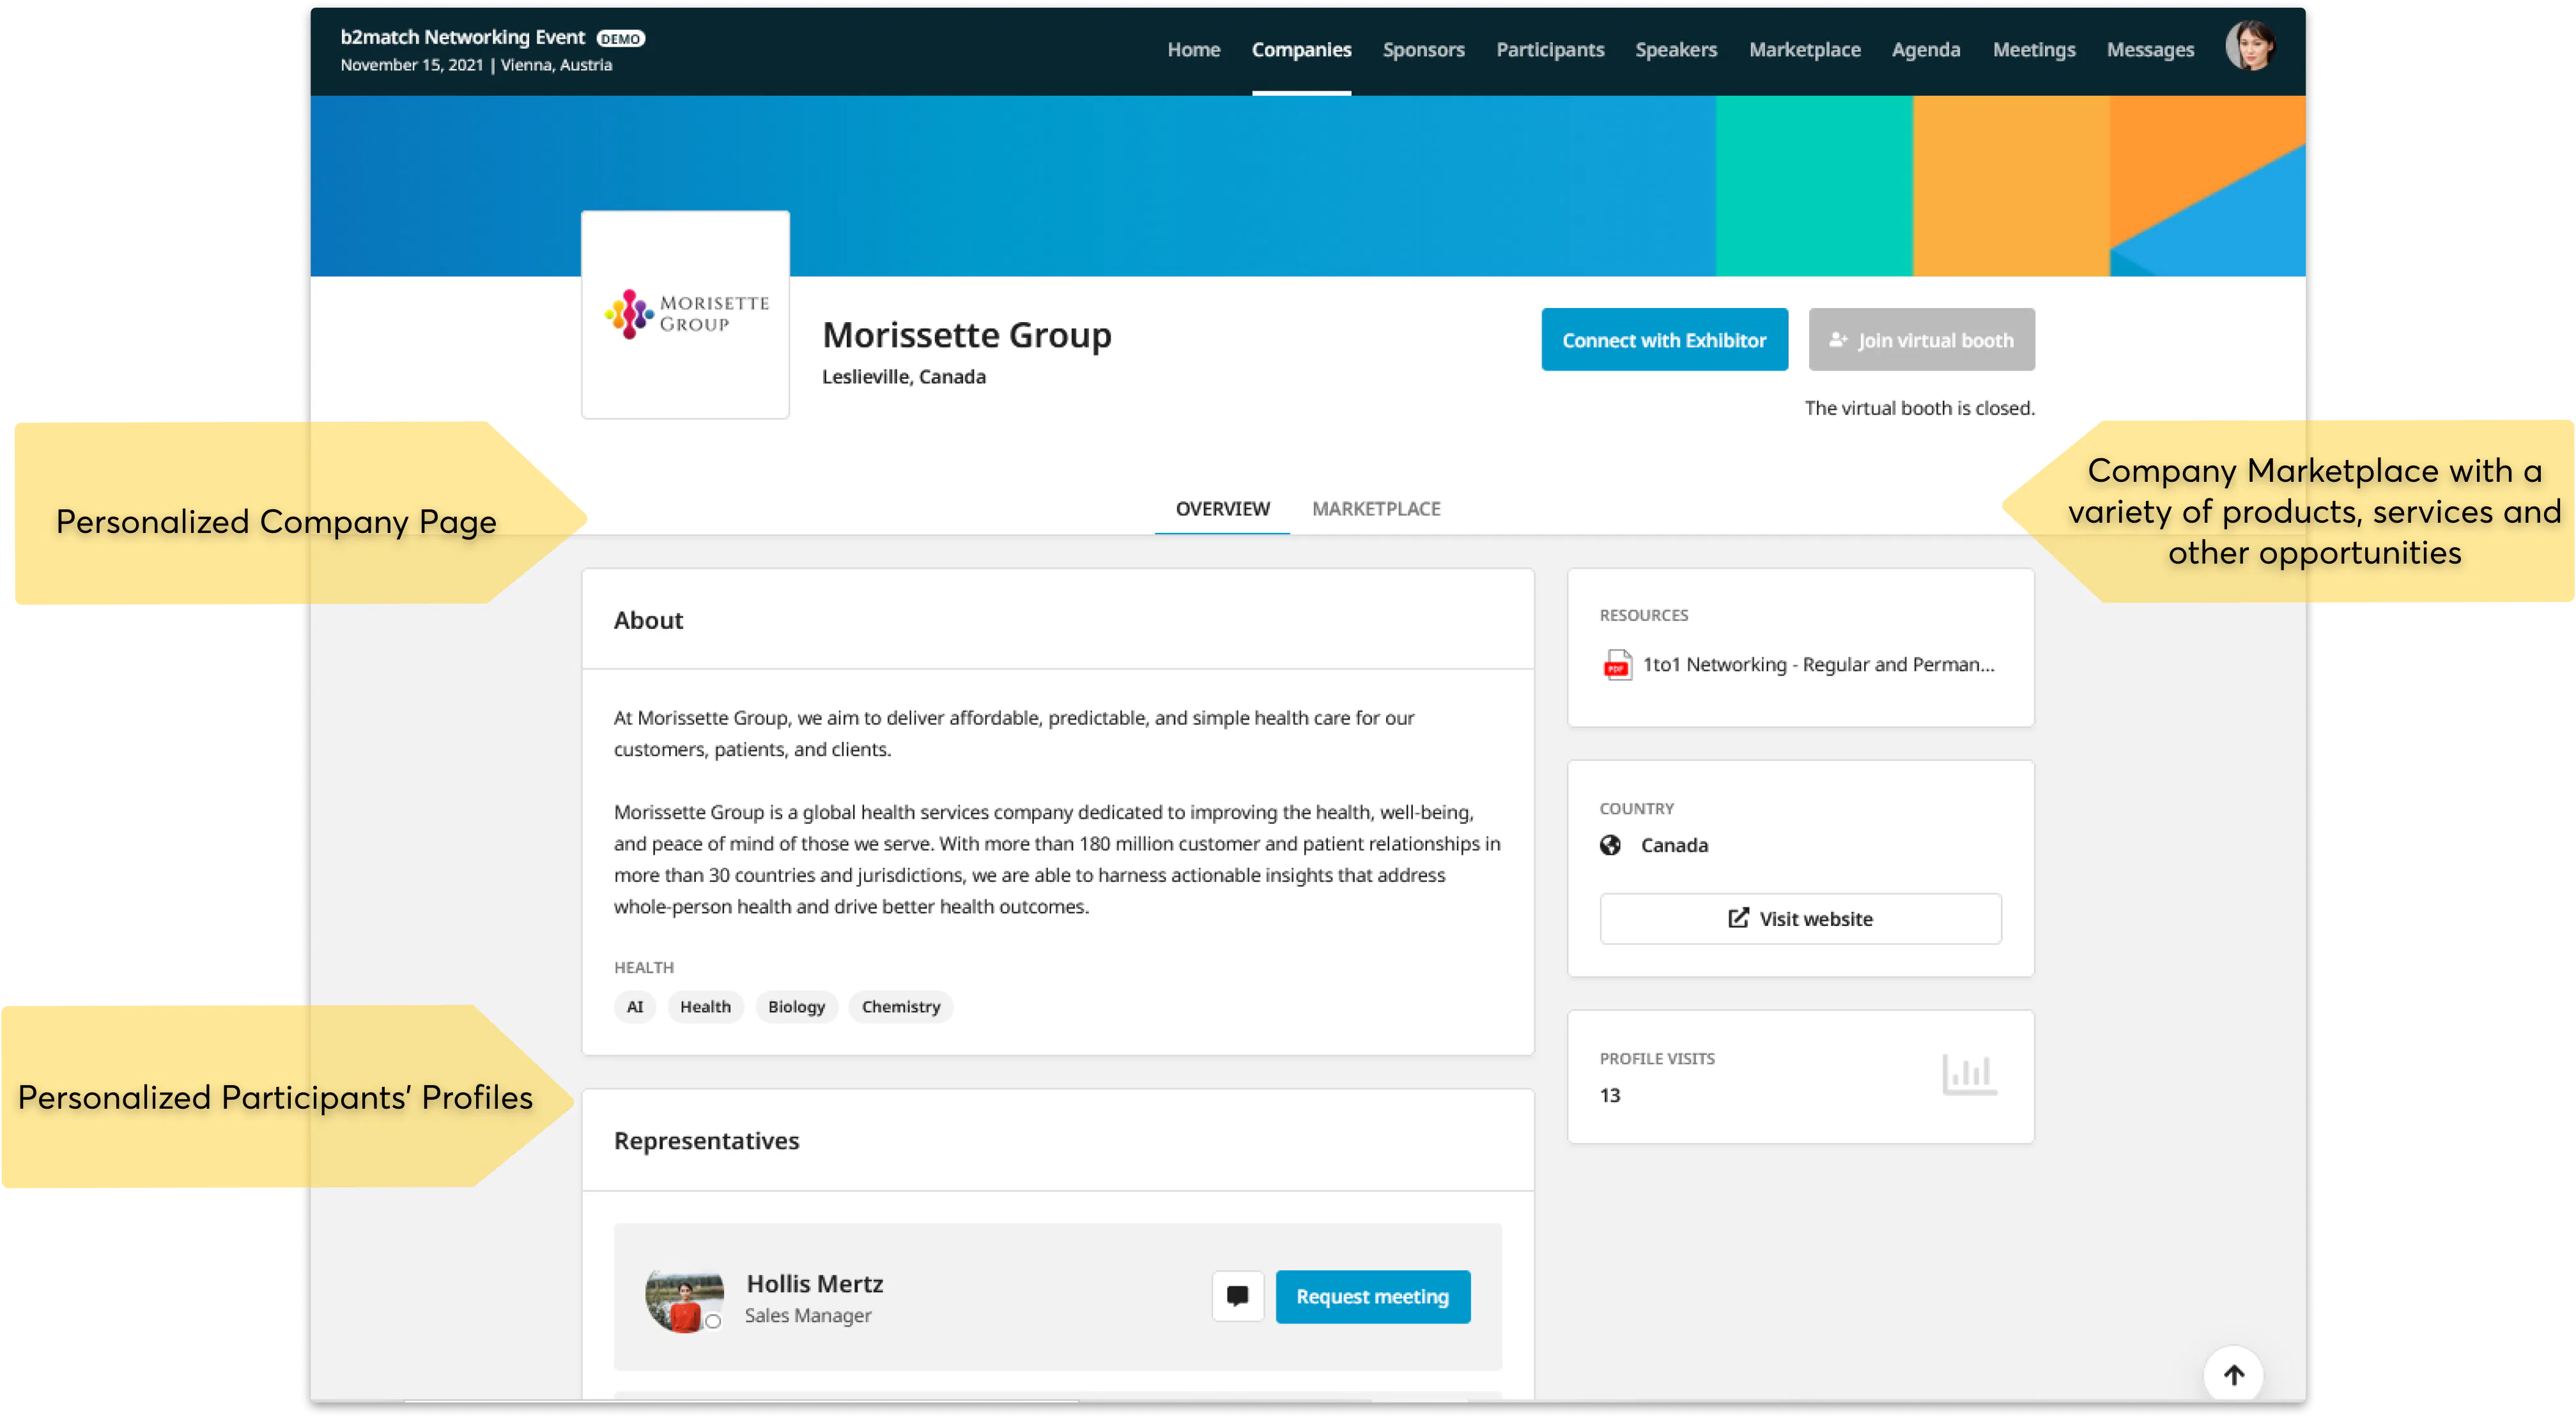The image size is (2576, 1418).
Task: Click the Visit website button
Action: coord(1800,918)
